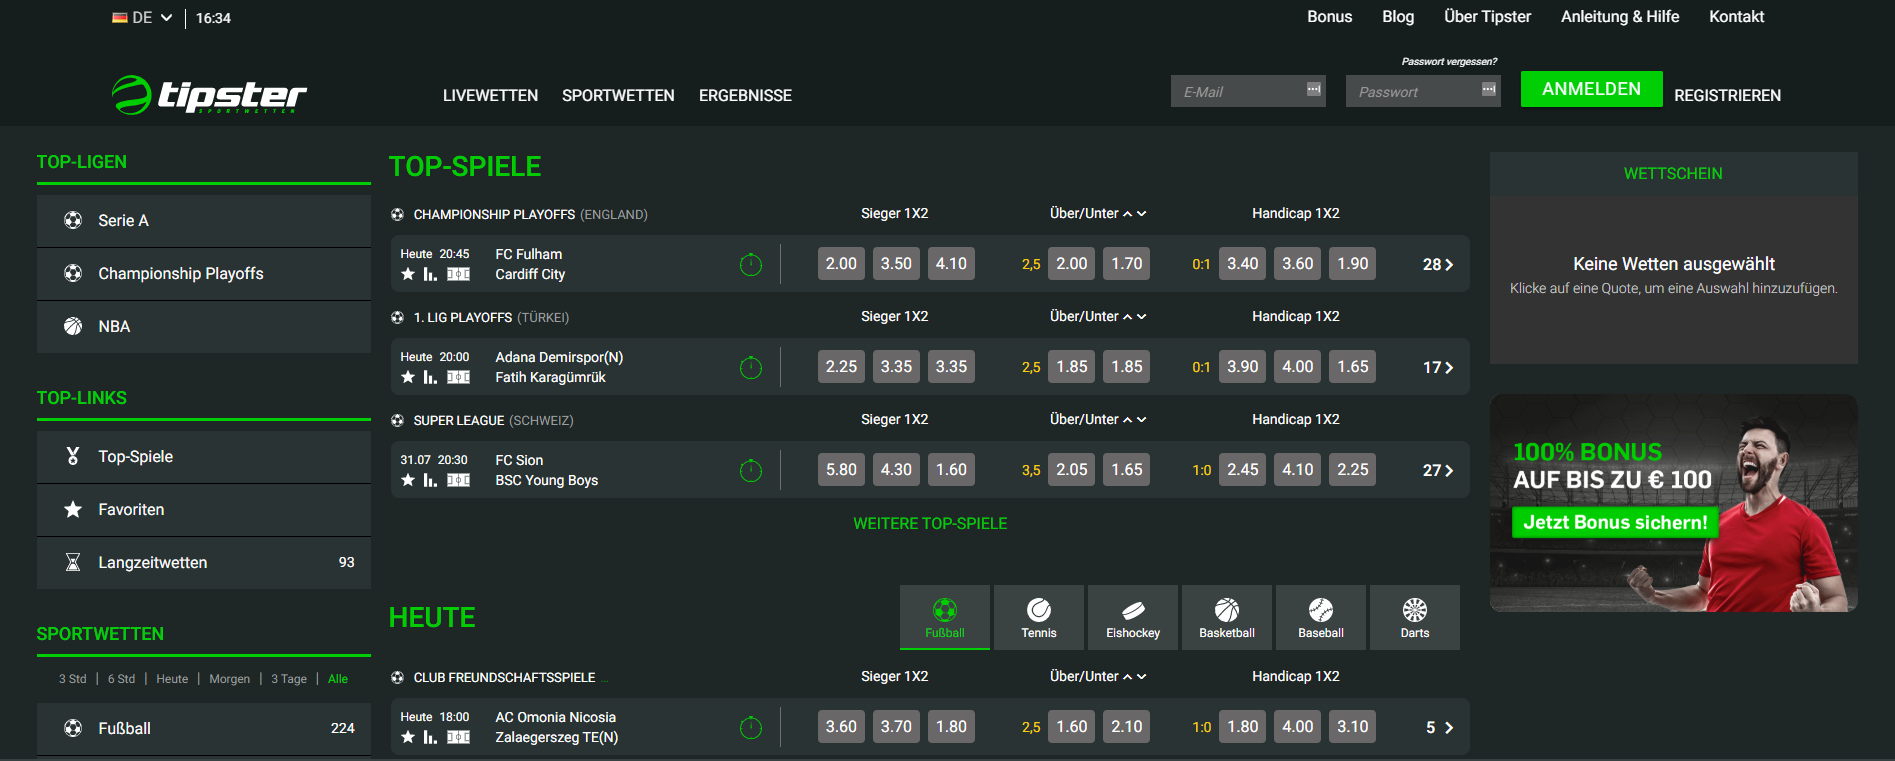
Task: Select Tennis tab under Heute
Action: tap(1039, 617)
